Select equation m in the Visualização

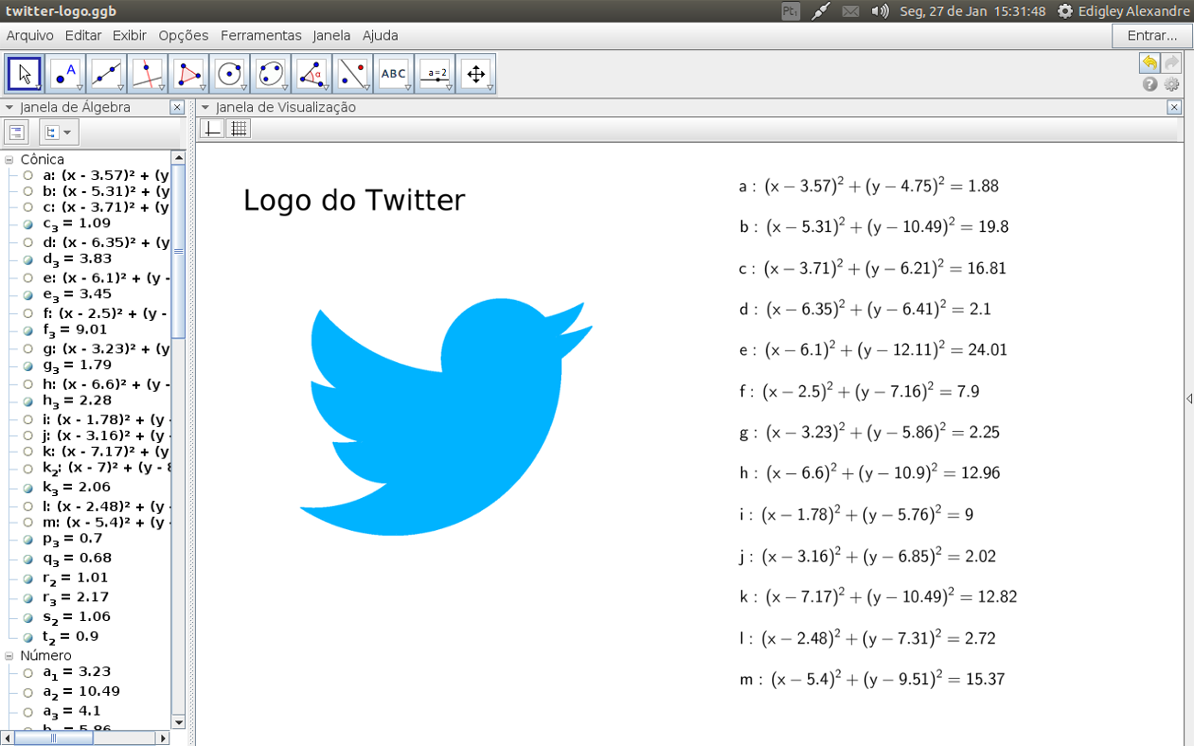point(872,679)
